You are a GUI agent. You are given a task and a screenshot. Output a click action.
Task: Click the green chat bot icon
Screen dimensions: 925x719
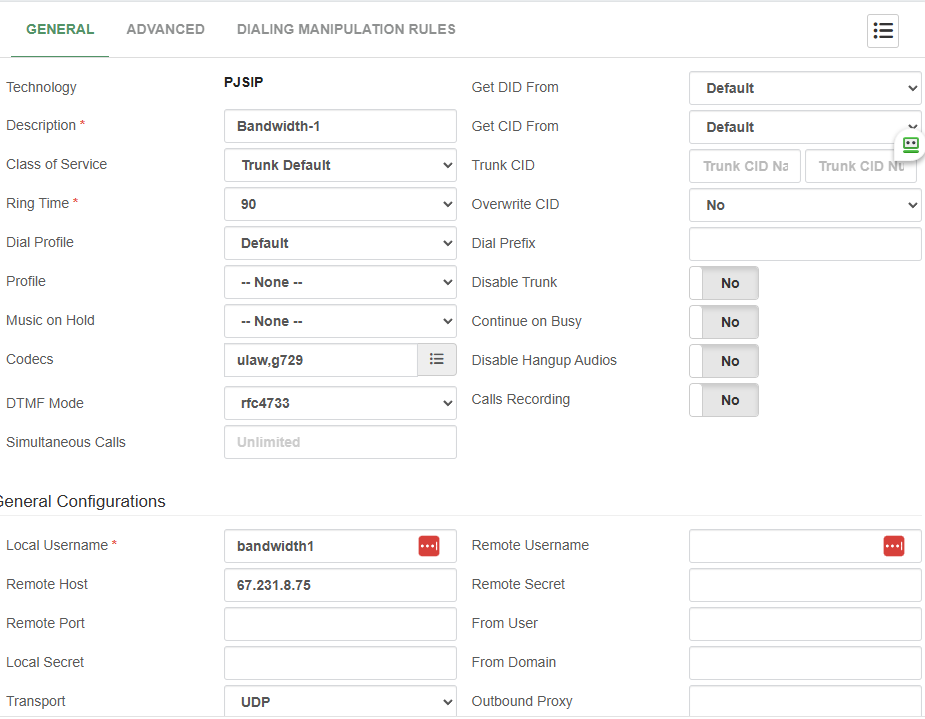pos(910,145)
